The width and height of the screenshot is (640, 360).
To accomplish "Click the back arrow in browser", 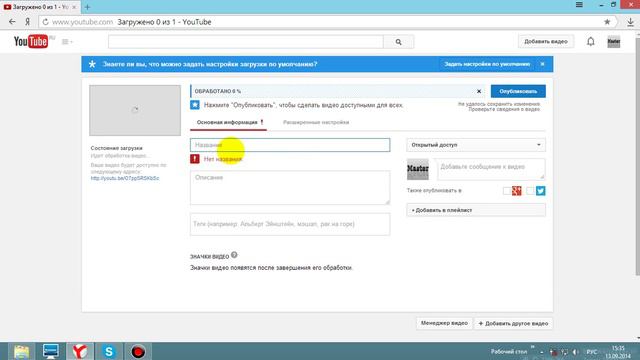I will point(12,22).
